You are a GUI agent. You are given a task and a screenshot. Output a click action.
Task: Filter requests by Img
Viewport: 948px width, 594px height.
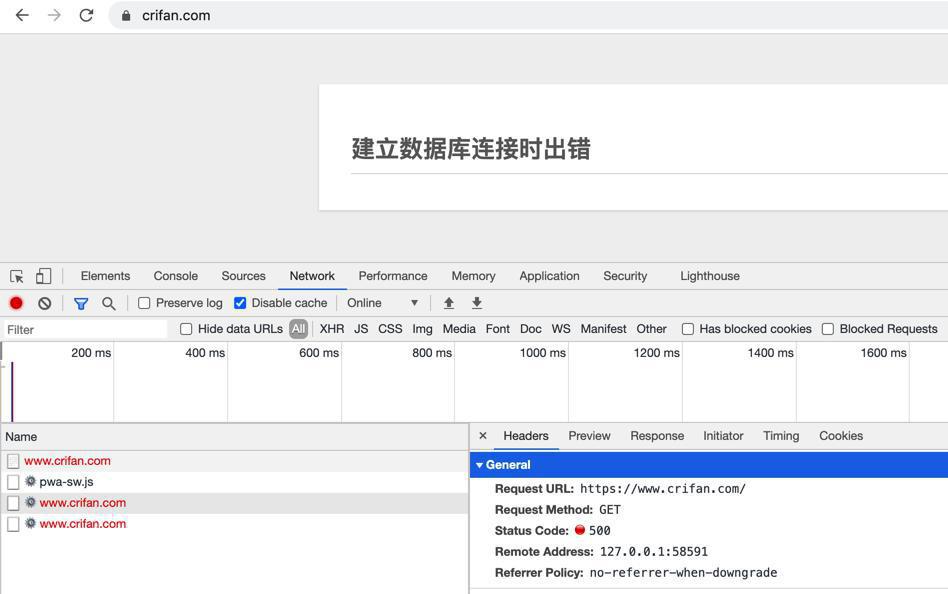click(422, 329)
